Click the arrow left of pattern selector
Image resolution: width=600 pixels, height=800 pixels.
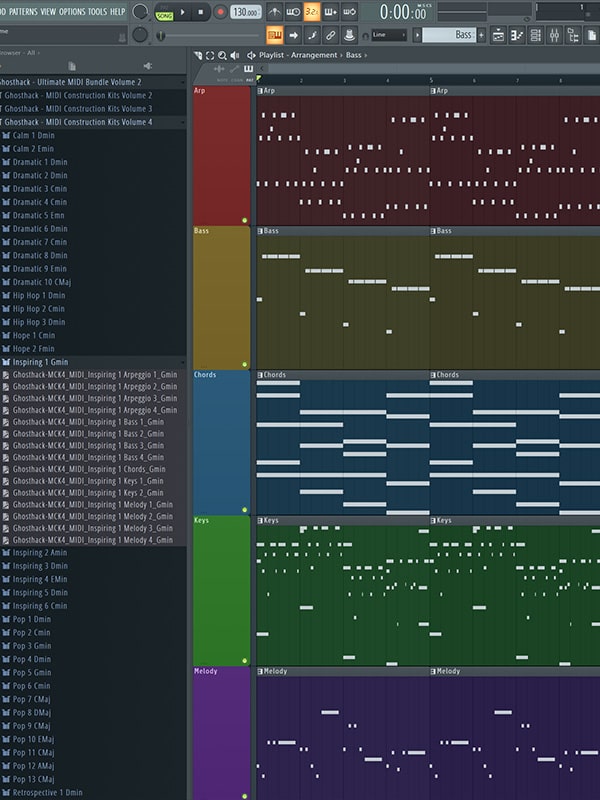pos(417,35)
